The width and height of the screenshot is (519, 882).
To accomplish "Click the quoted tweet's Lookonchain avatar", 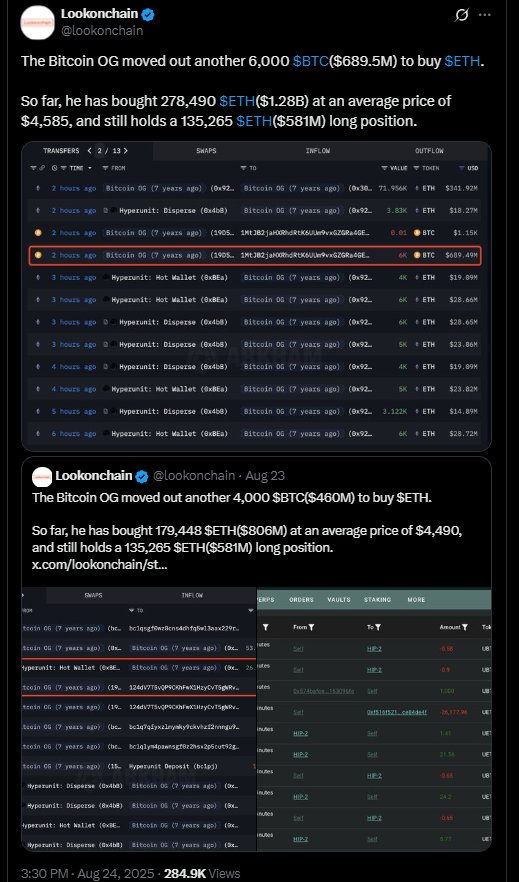I will pos(42,476).
